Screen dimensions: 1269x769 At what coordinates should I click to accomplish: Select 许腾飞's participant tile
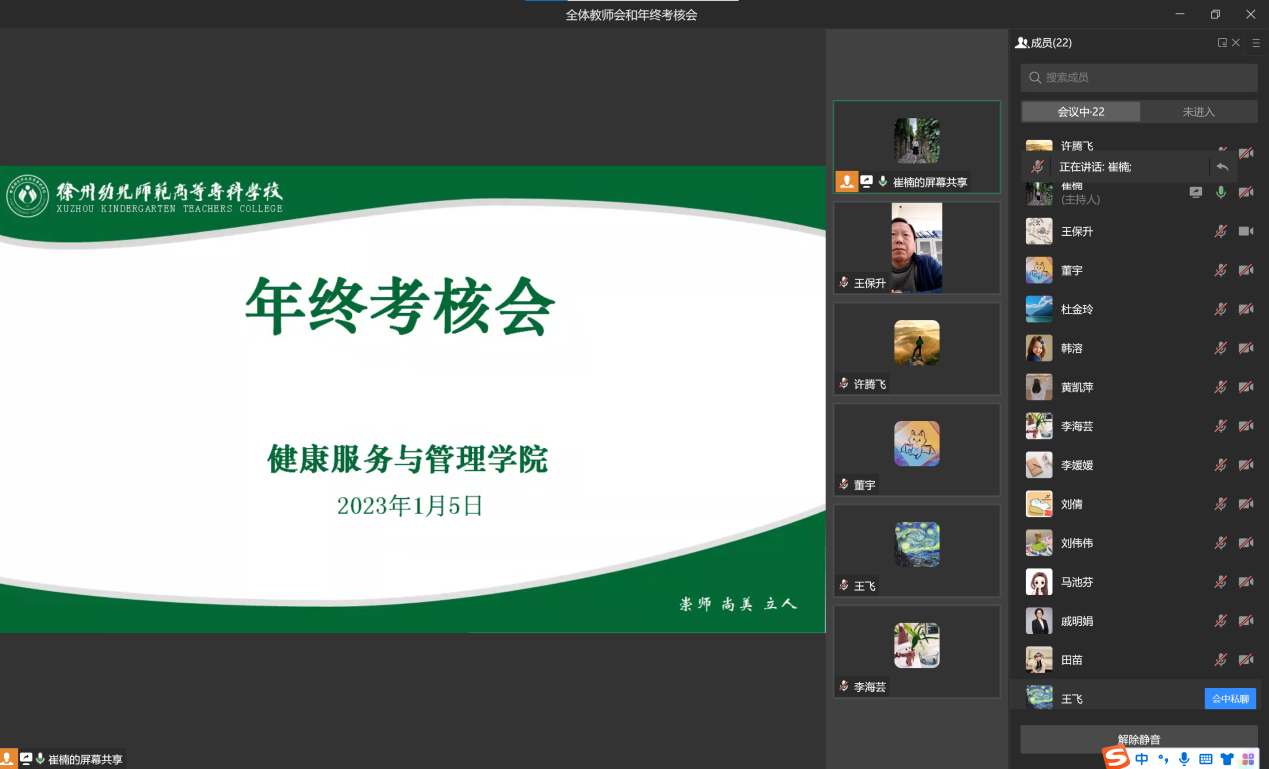(917, 349)
